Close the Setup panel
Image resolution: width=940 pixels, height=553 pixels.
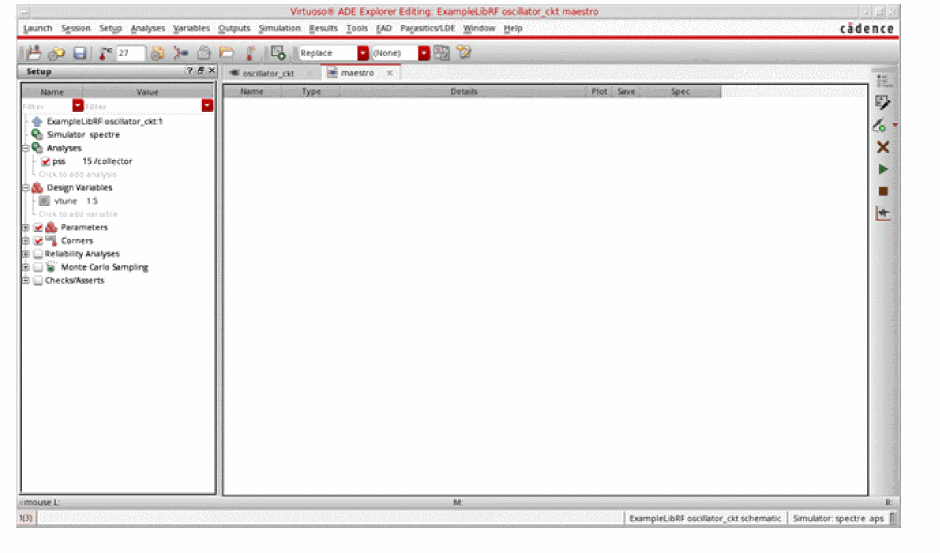pos(212,71)
